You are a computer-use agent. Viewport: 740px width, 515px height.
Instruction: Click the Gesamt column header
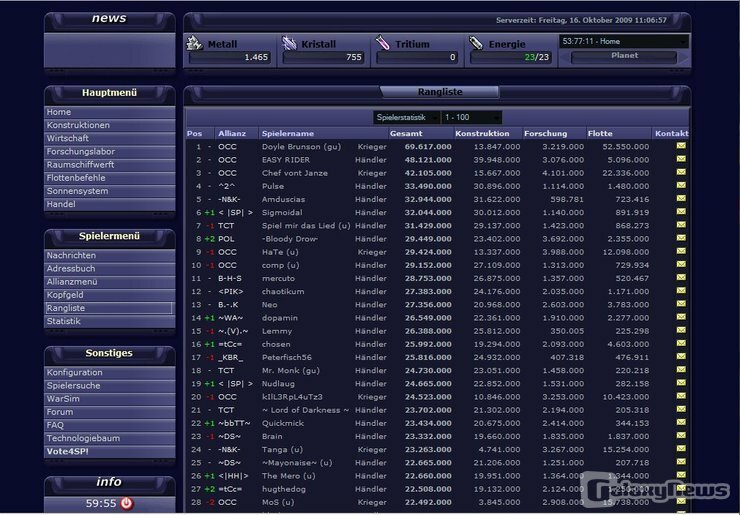point(406,134)
